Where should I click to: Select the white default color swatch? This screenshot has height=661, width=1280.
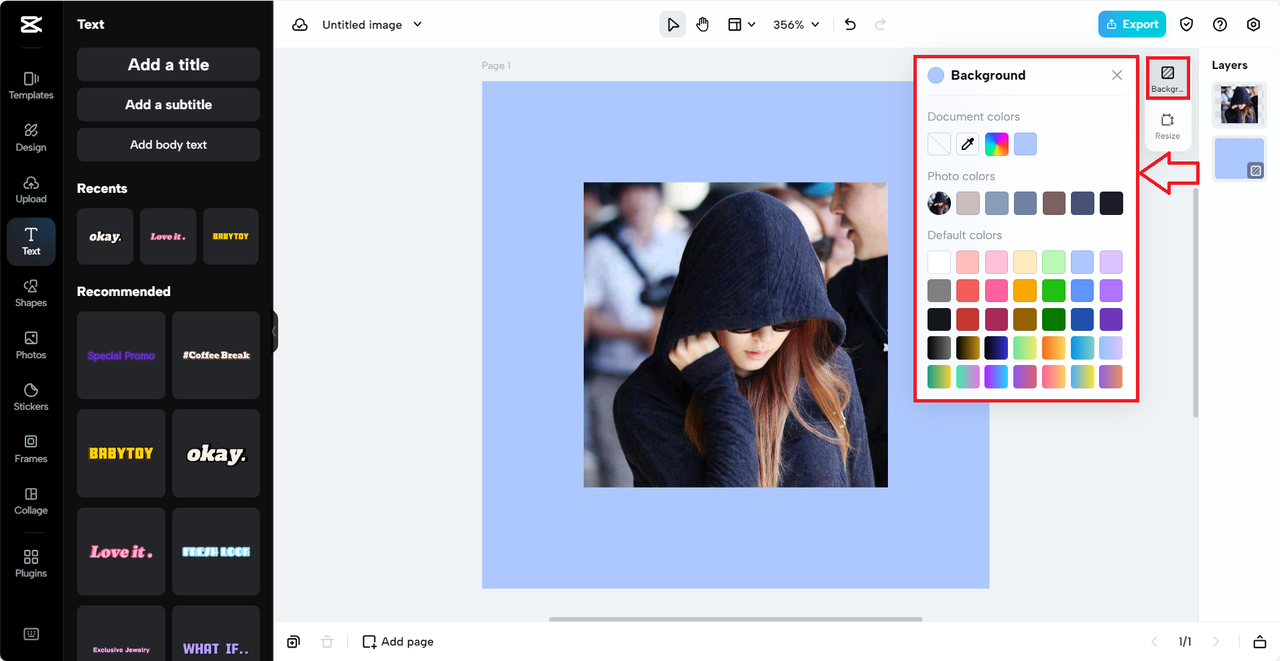[x=939, y=262]
